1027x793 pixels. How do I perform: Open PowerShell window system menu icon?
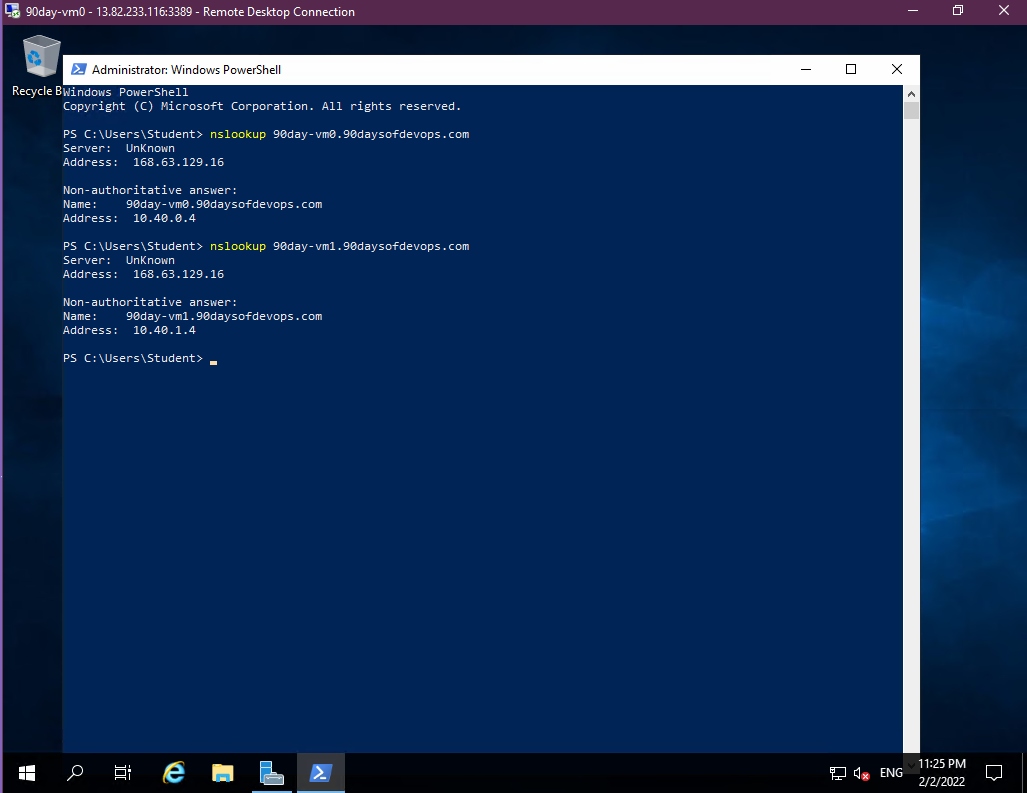[78, 70]
